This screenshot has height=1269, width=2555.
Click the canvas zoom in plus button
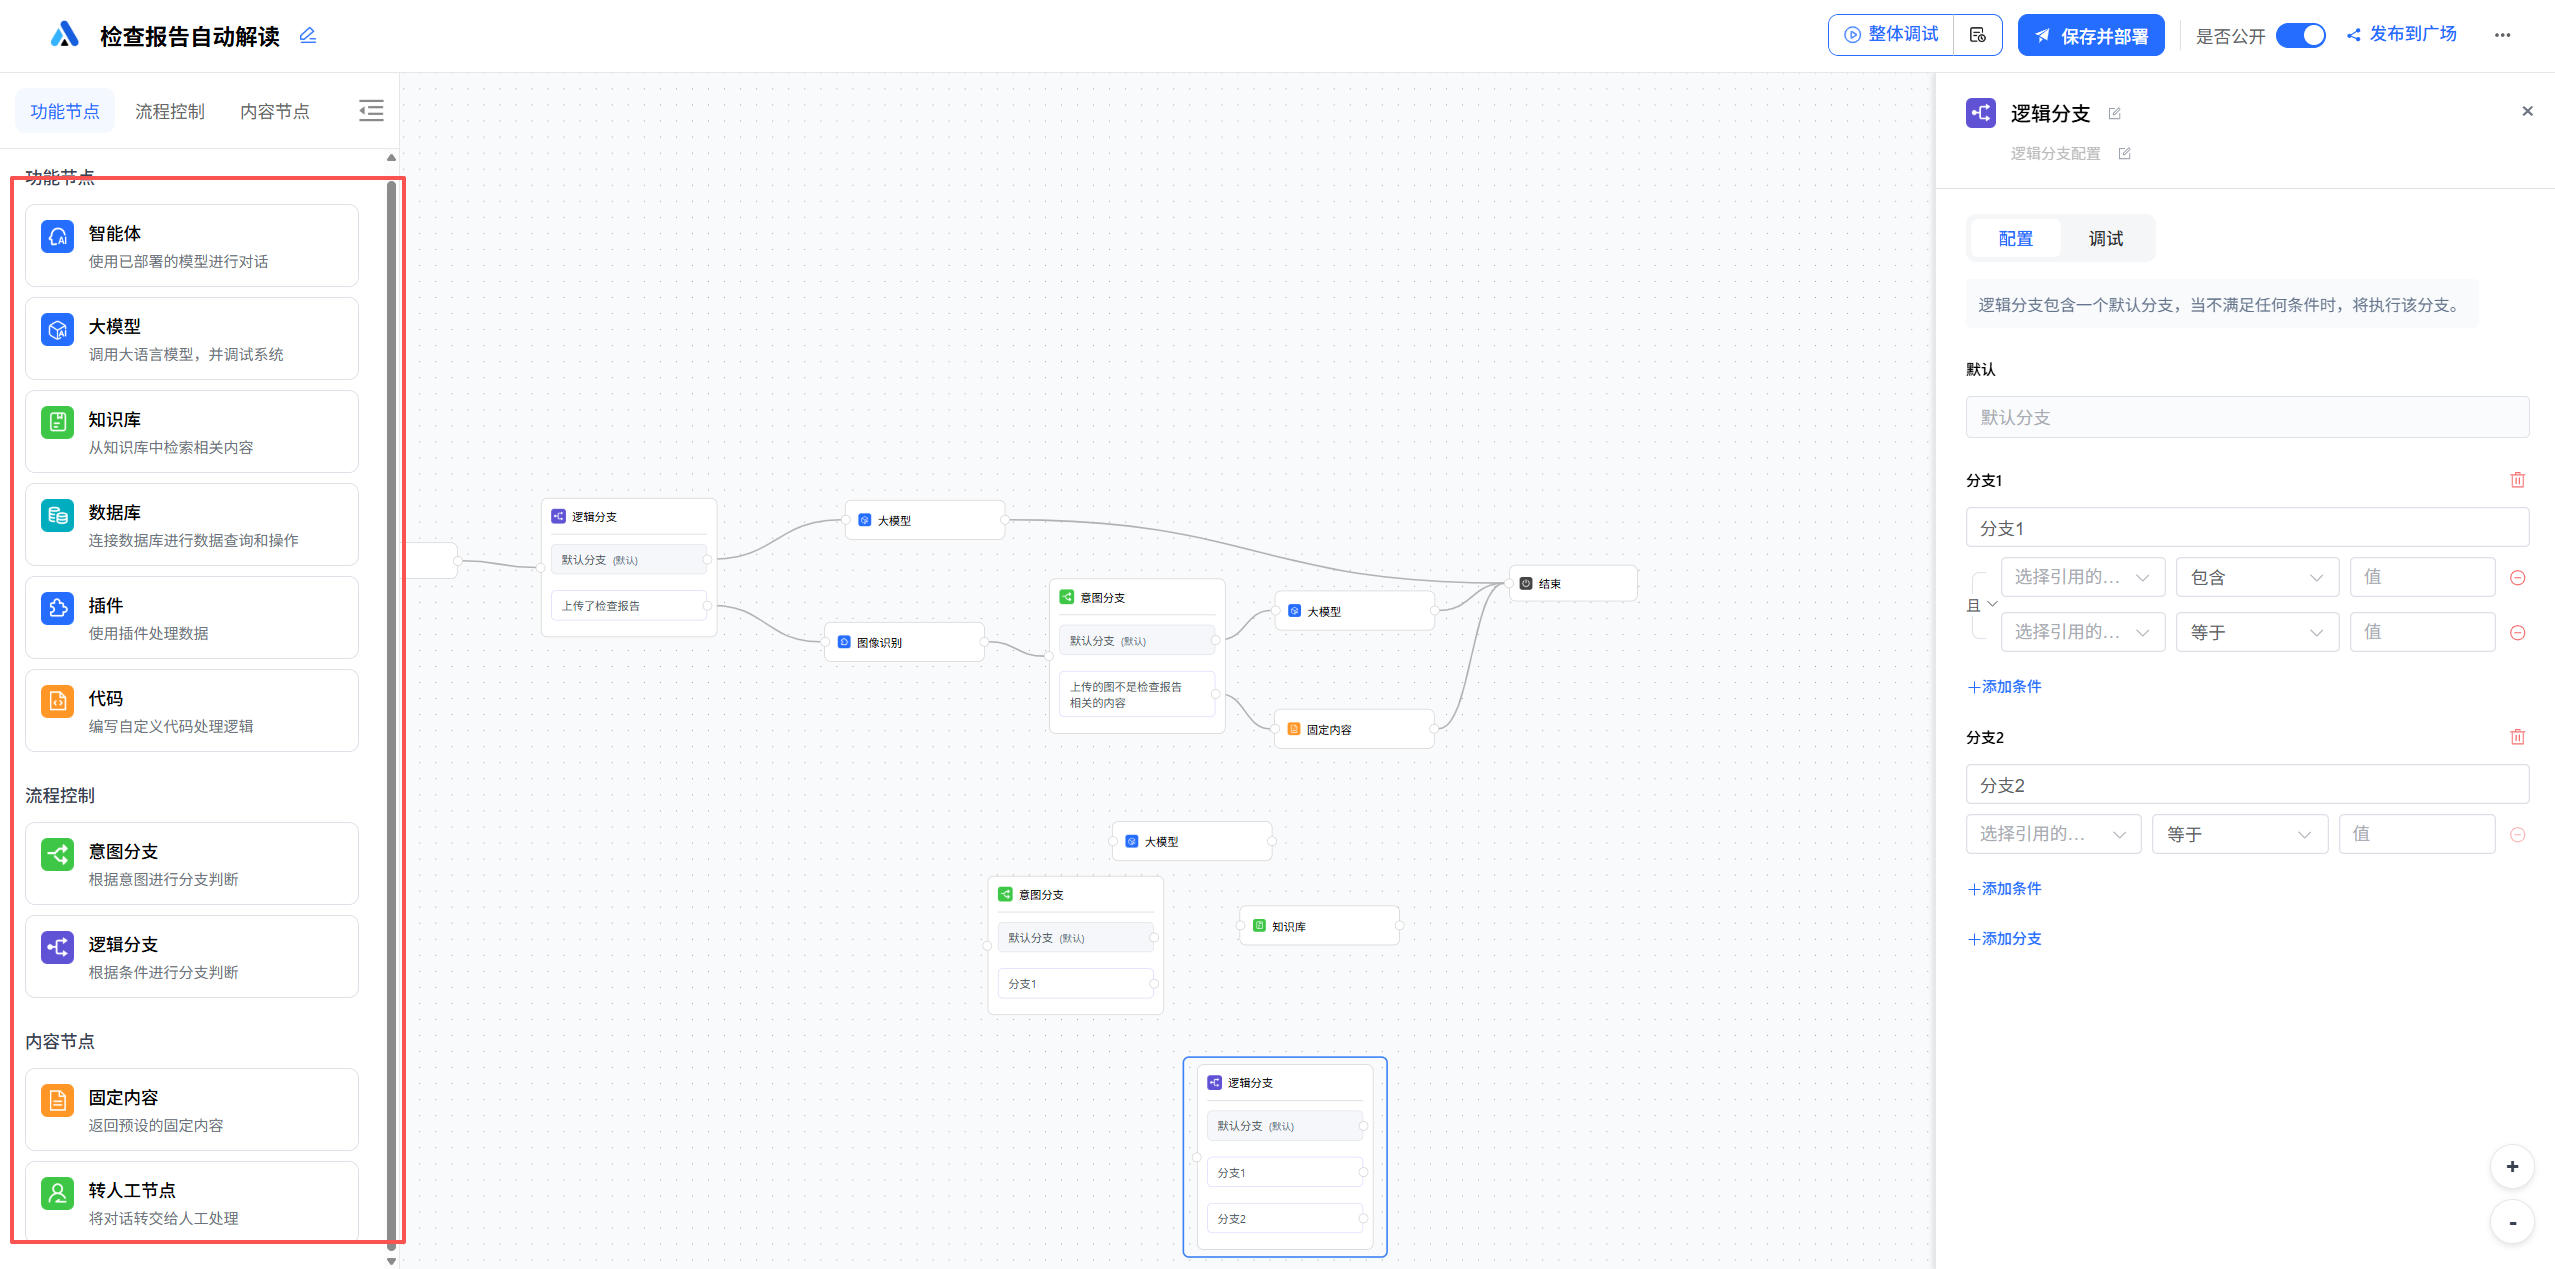[x=2511, y=1166]
